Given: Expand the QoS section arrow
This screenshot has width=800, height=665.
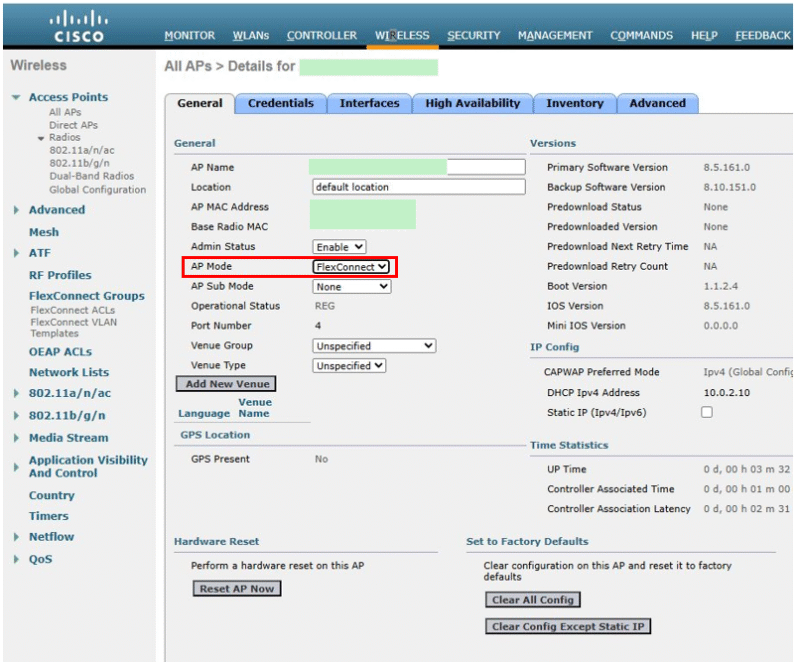Looking at the screenshot, I should coord(16,559).
